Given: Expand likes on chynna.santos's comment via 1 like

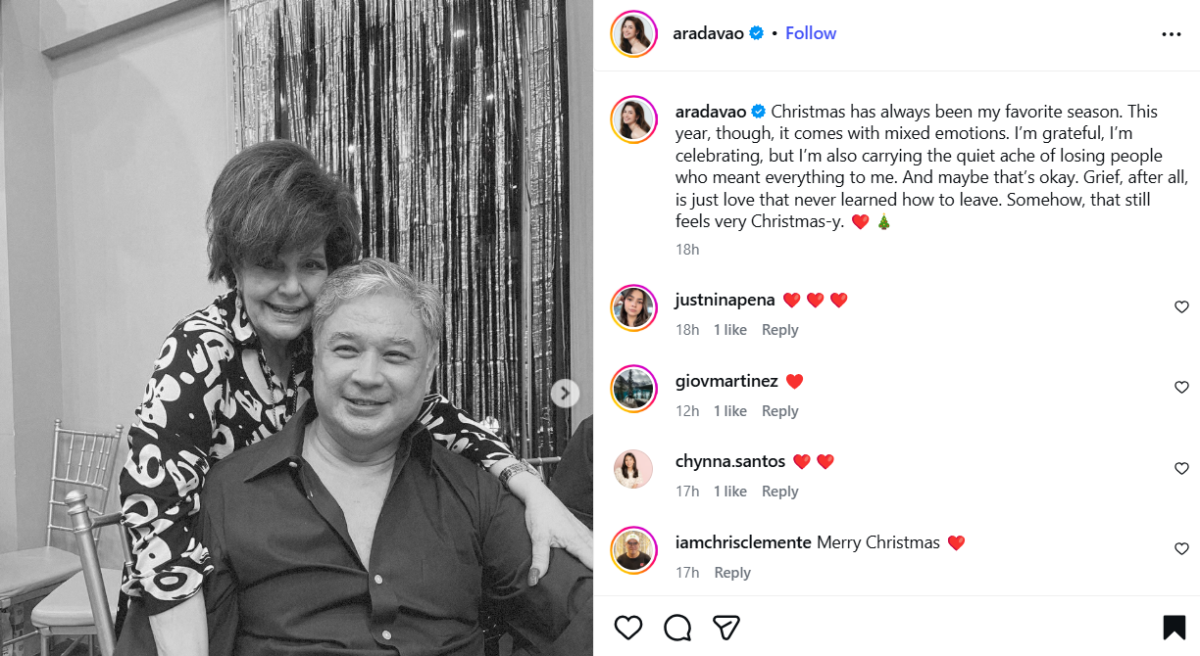Looking at the screenshot, I should tap(730, 491).
